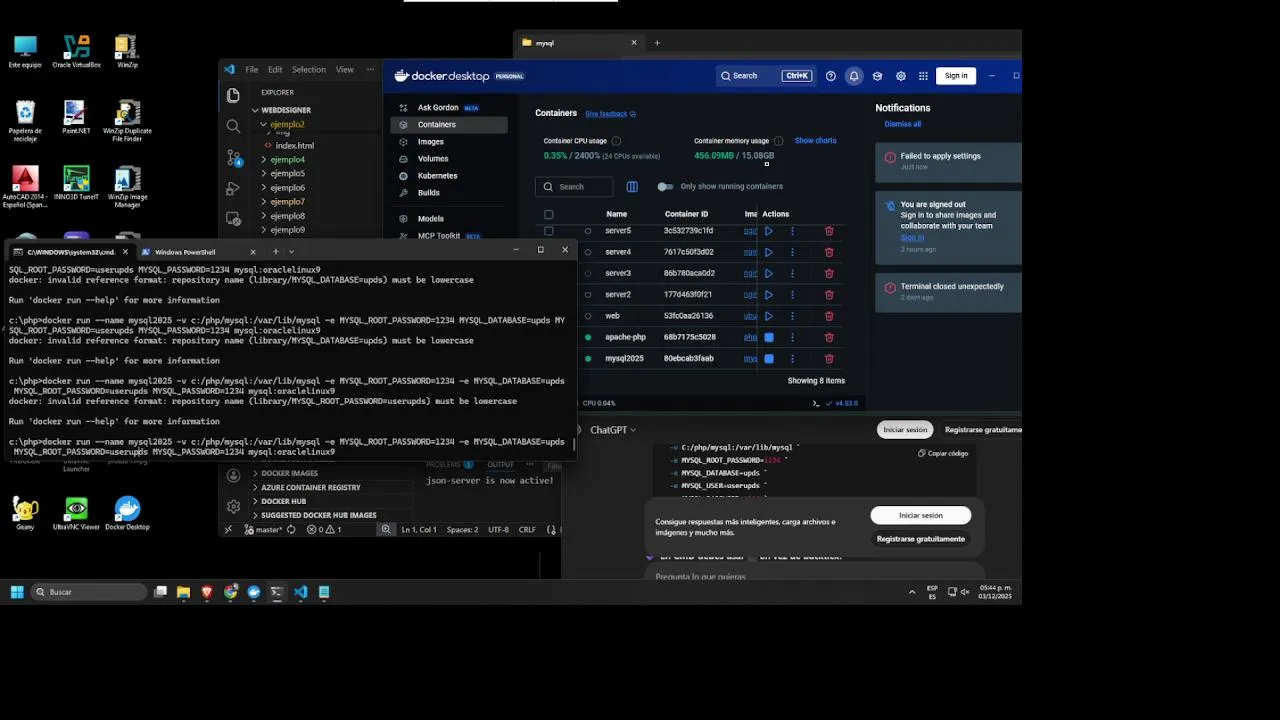Start the server2 container
Screen dimensions: 1280x720
[x=768, y=295]
